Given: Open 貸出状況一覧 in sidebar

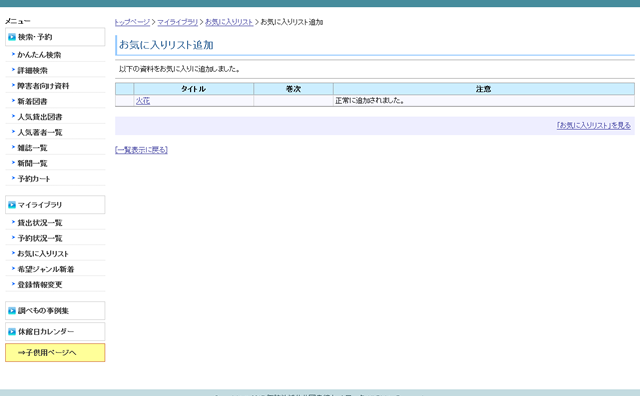Looking at the screenshot, I should click(x=40, y=222).
